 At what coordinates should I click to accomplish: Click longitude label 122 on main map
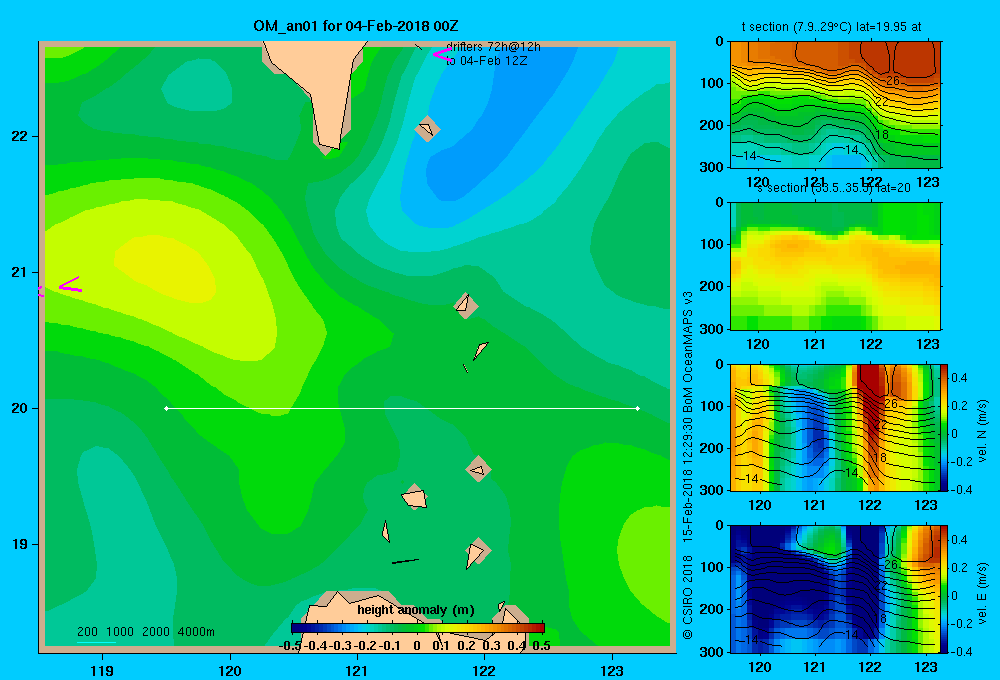tap(484, 670)
